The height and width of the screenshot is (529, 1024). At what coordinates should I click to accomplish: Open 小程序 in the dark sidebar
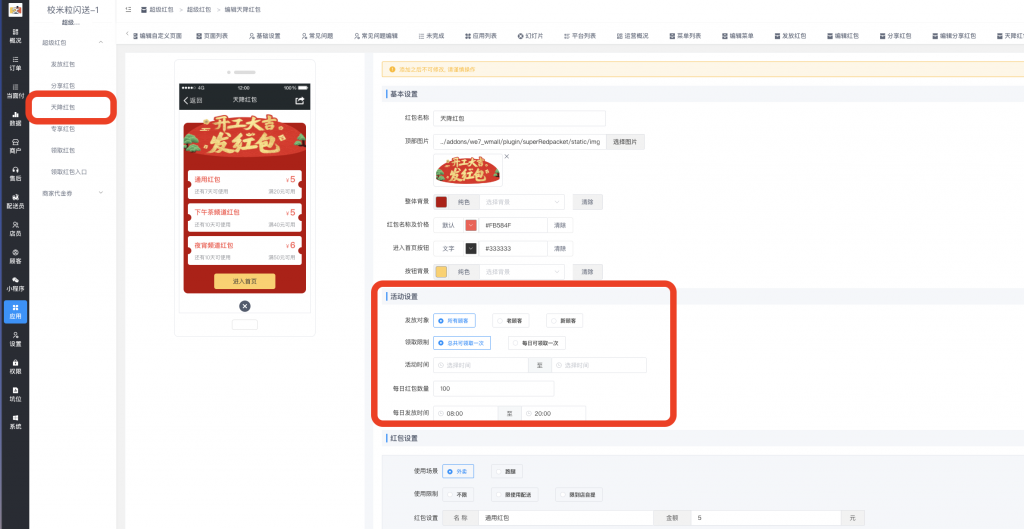[14, 283]
